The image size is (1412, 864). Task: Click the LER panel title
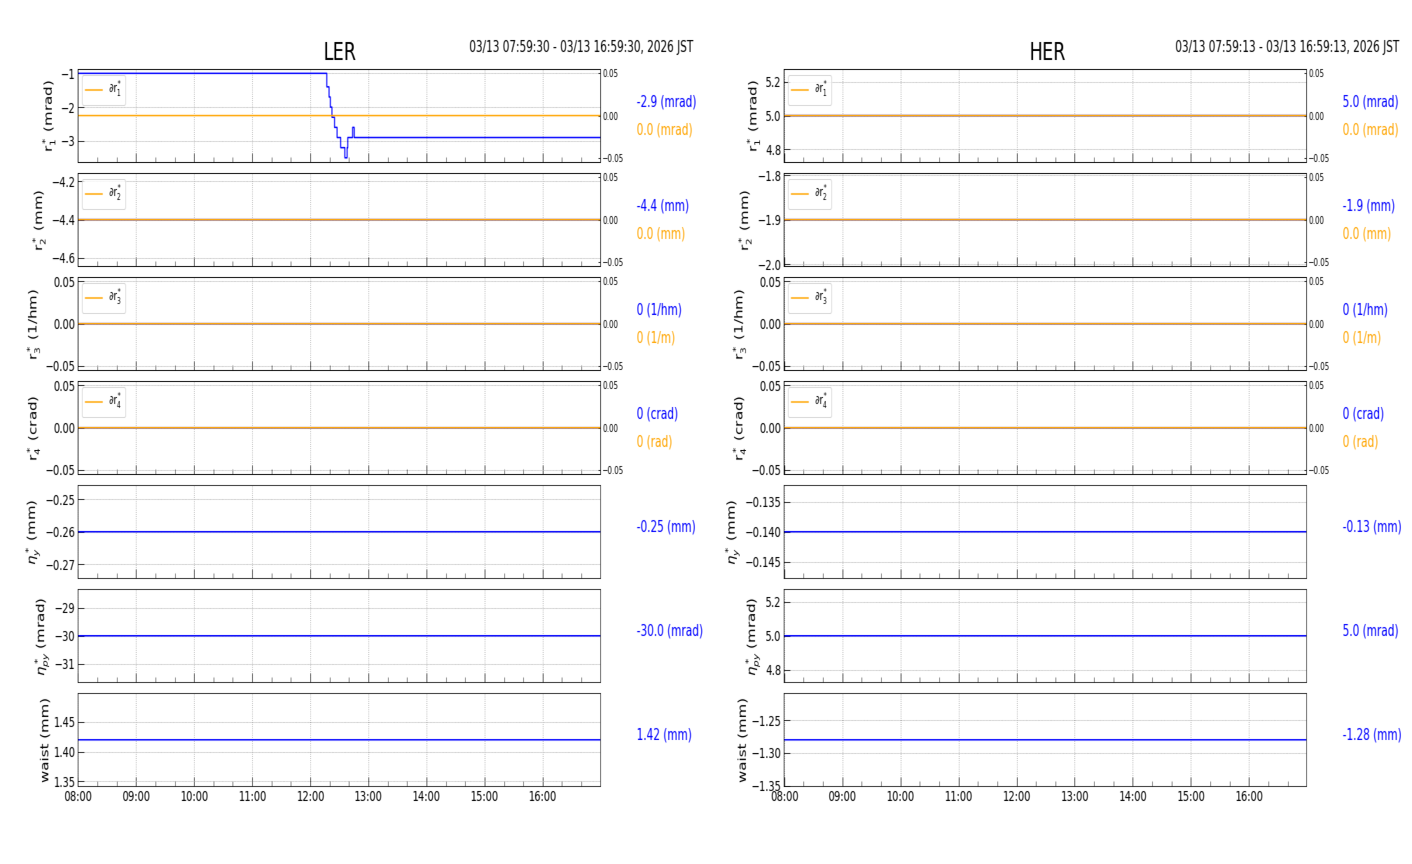[339, 52]
